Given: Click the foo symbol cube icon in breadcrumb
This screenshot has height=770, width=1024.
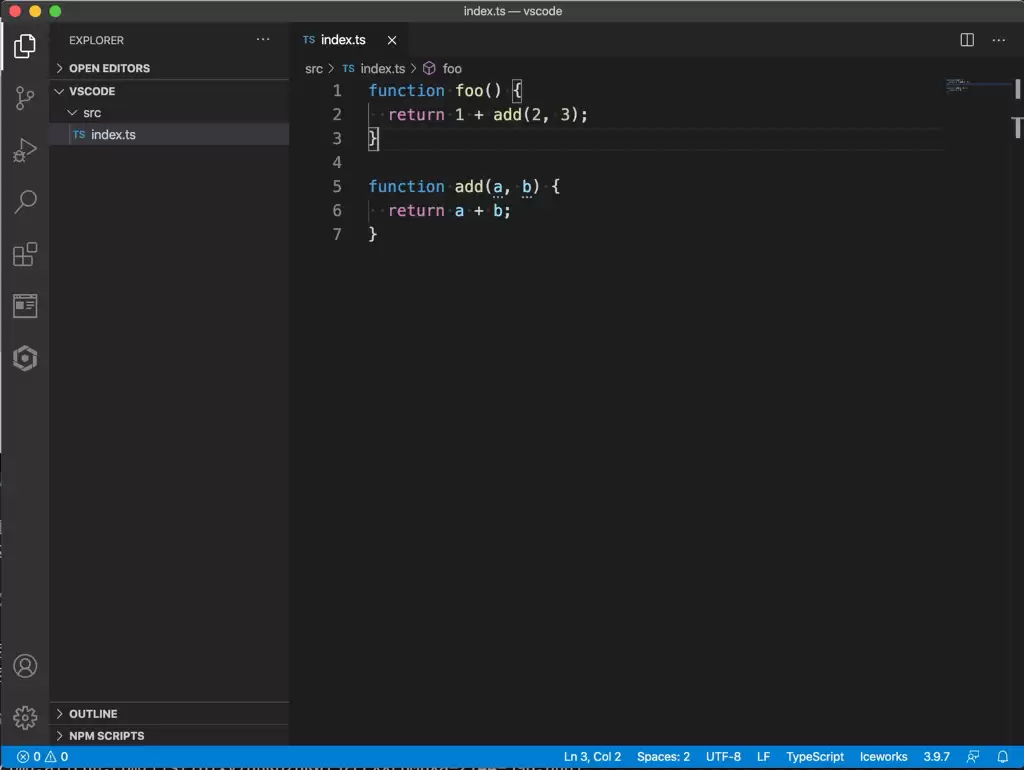Looking at the screenshot, I should point(429,69).
